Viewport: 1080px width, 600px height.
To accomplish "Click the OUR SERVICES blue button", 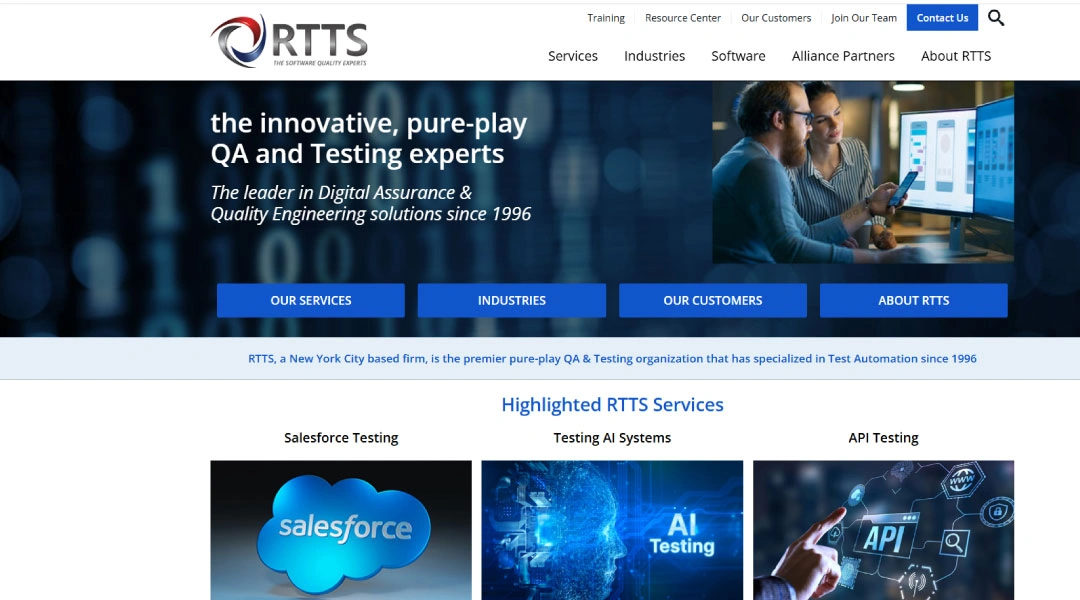I will 311,300.
